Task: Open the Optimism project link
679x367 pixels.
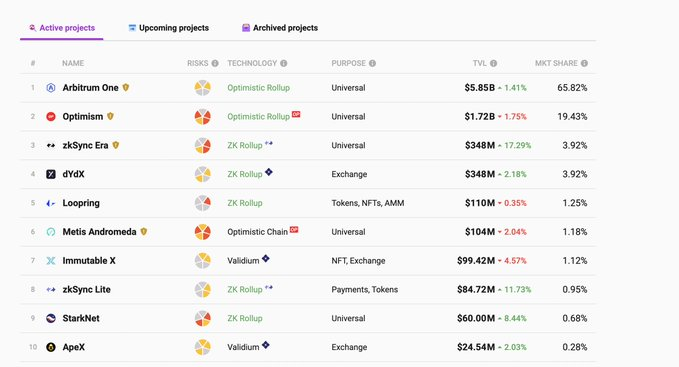Action: tap(83, 116)
